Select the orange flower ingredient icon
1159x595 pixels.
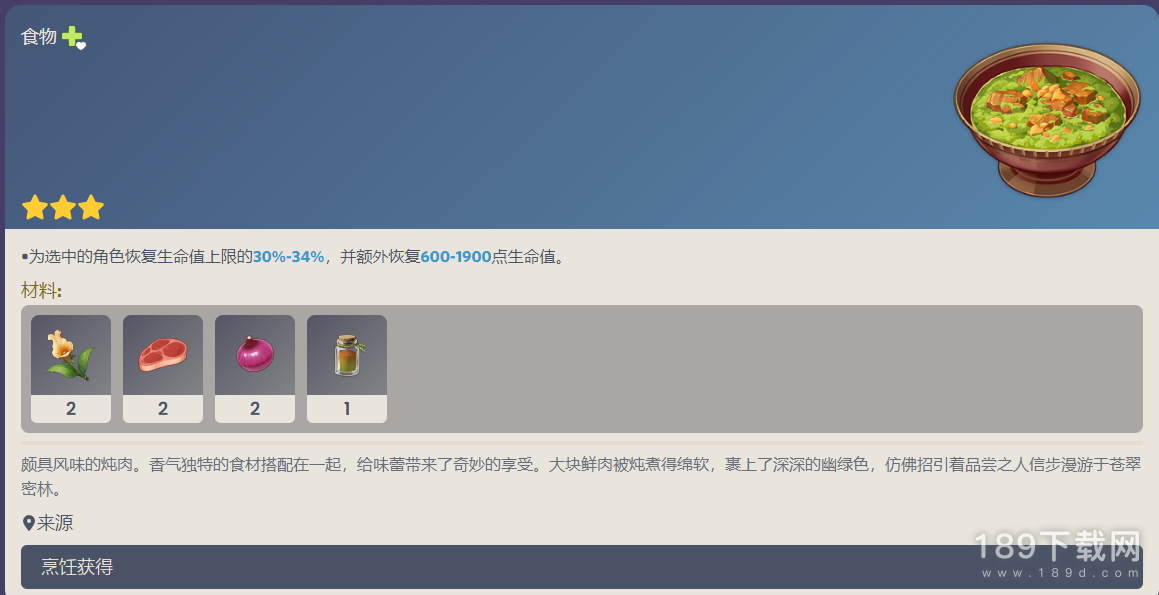(71, 356)
